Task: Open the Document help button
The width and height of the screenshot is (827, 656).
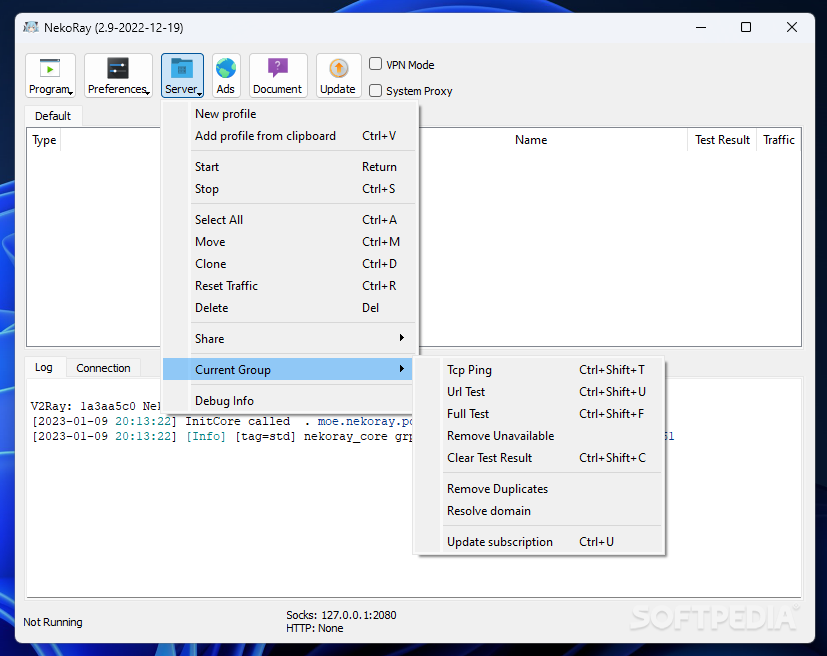Action: (278, 75)
